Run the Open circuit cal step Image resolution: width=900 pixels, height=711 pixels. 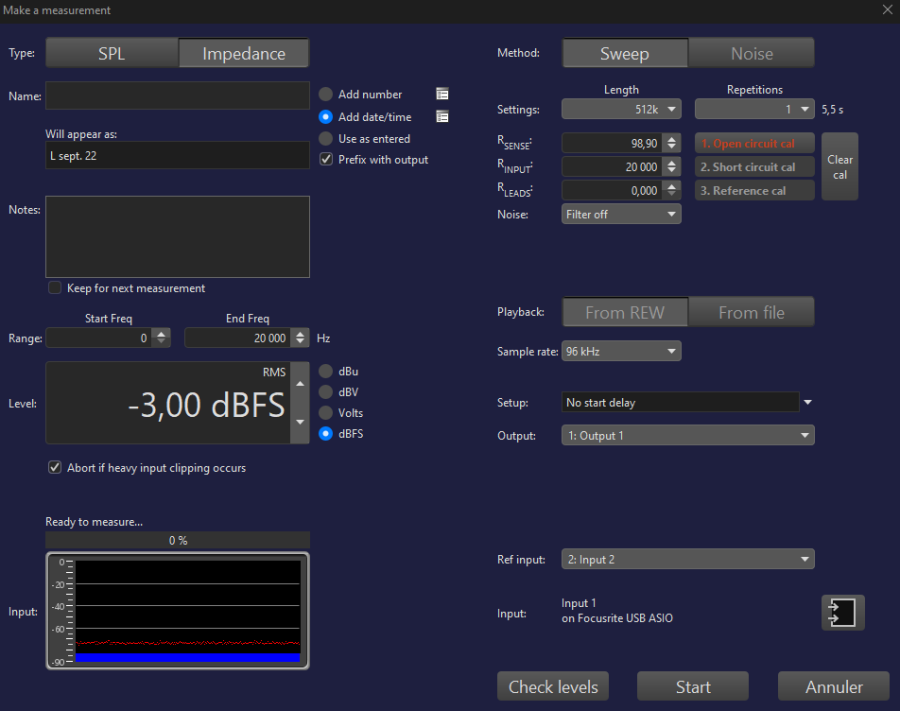click(754, 143)
